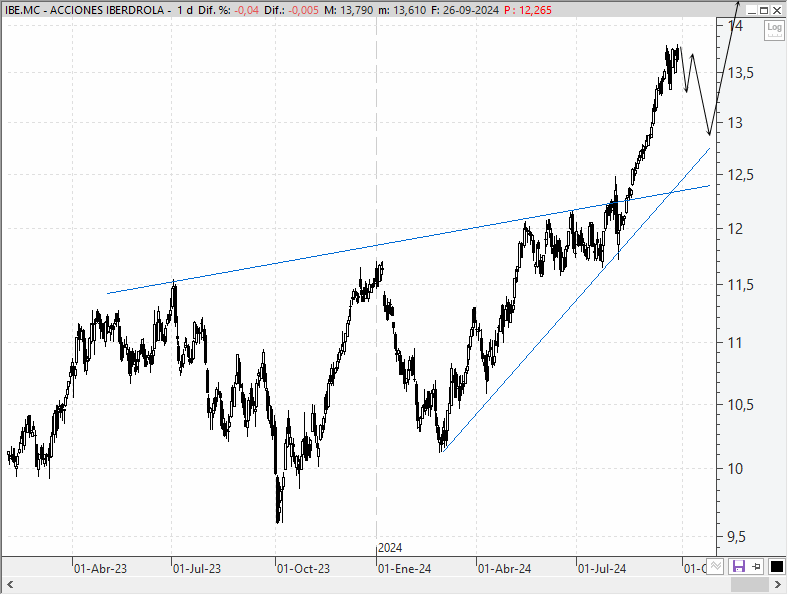This screenshot has height=595, width=788.
Task: Click the 'Dif. %: -0,04' value
Action: click(x=229, y=10)
